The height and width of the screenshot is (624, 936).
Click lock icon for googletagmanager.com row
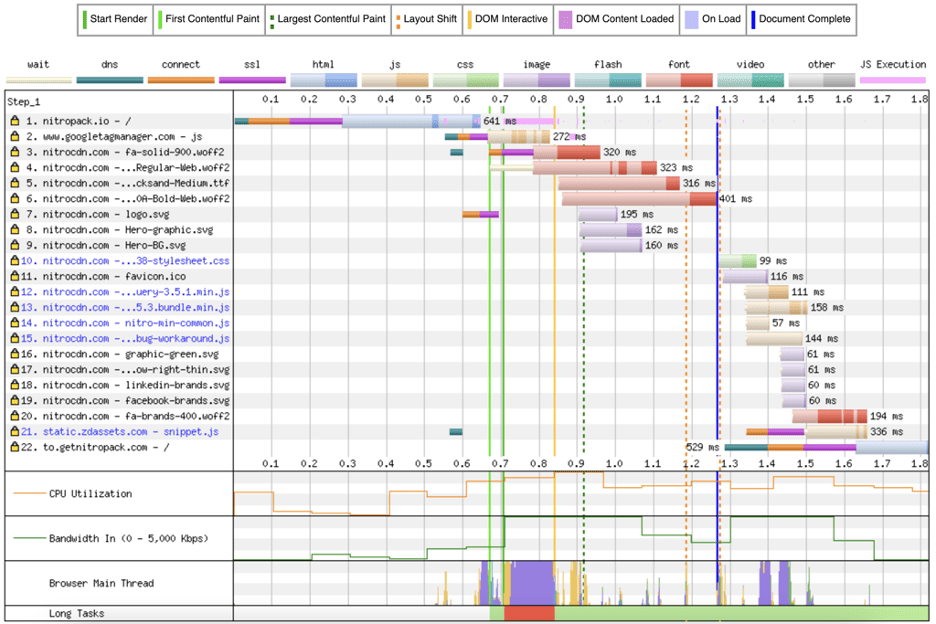[15, 136]
